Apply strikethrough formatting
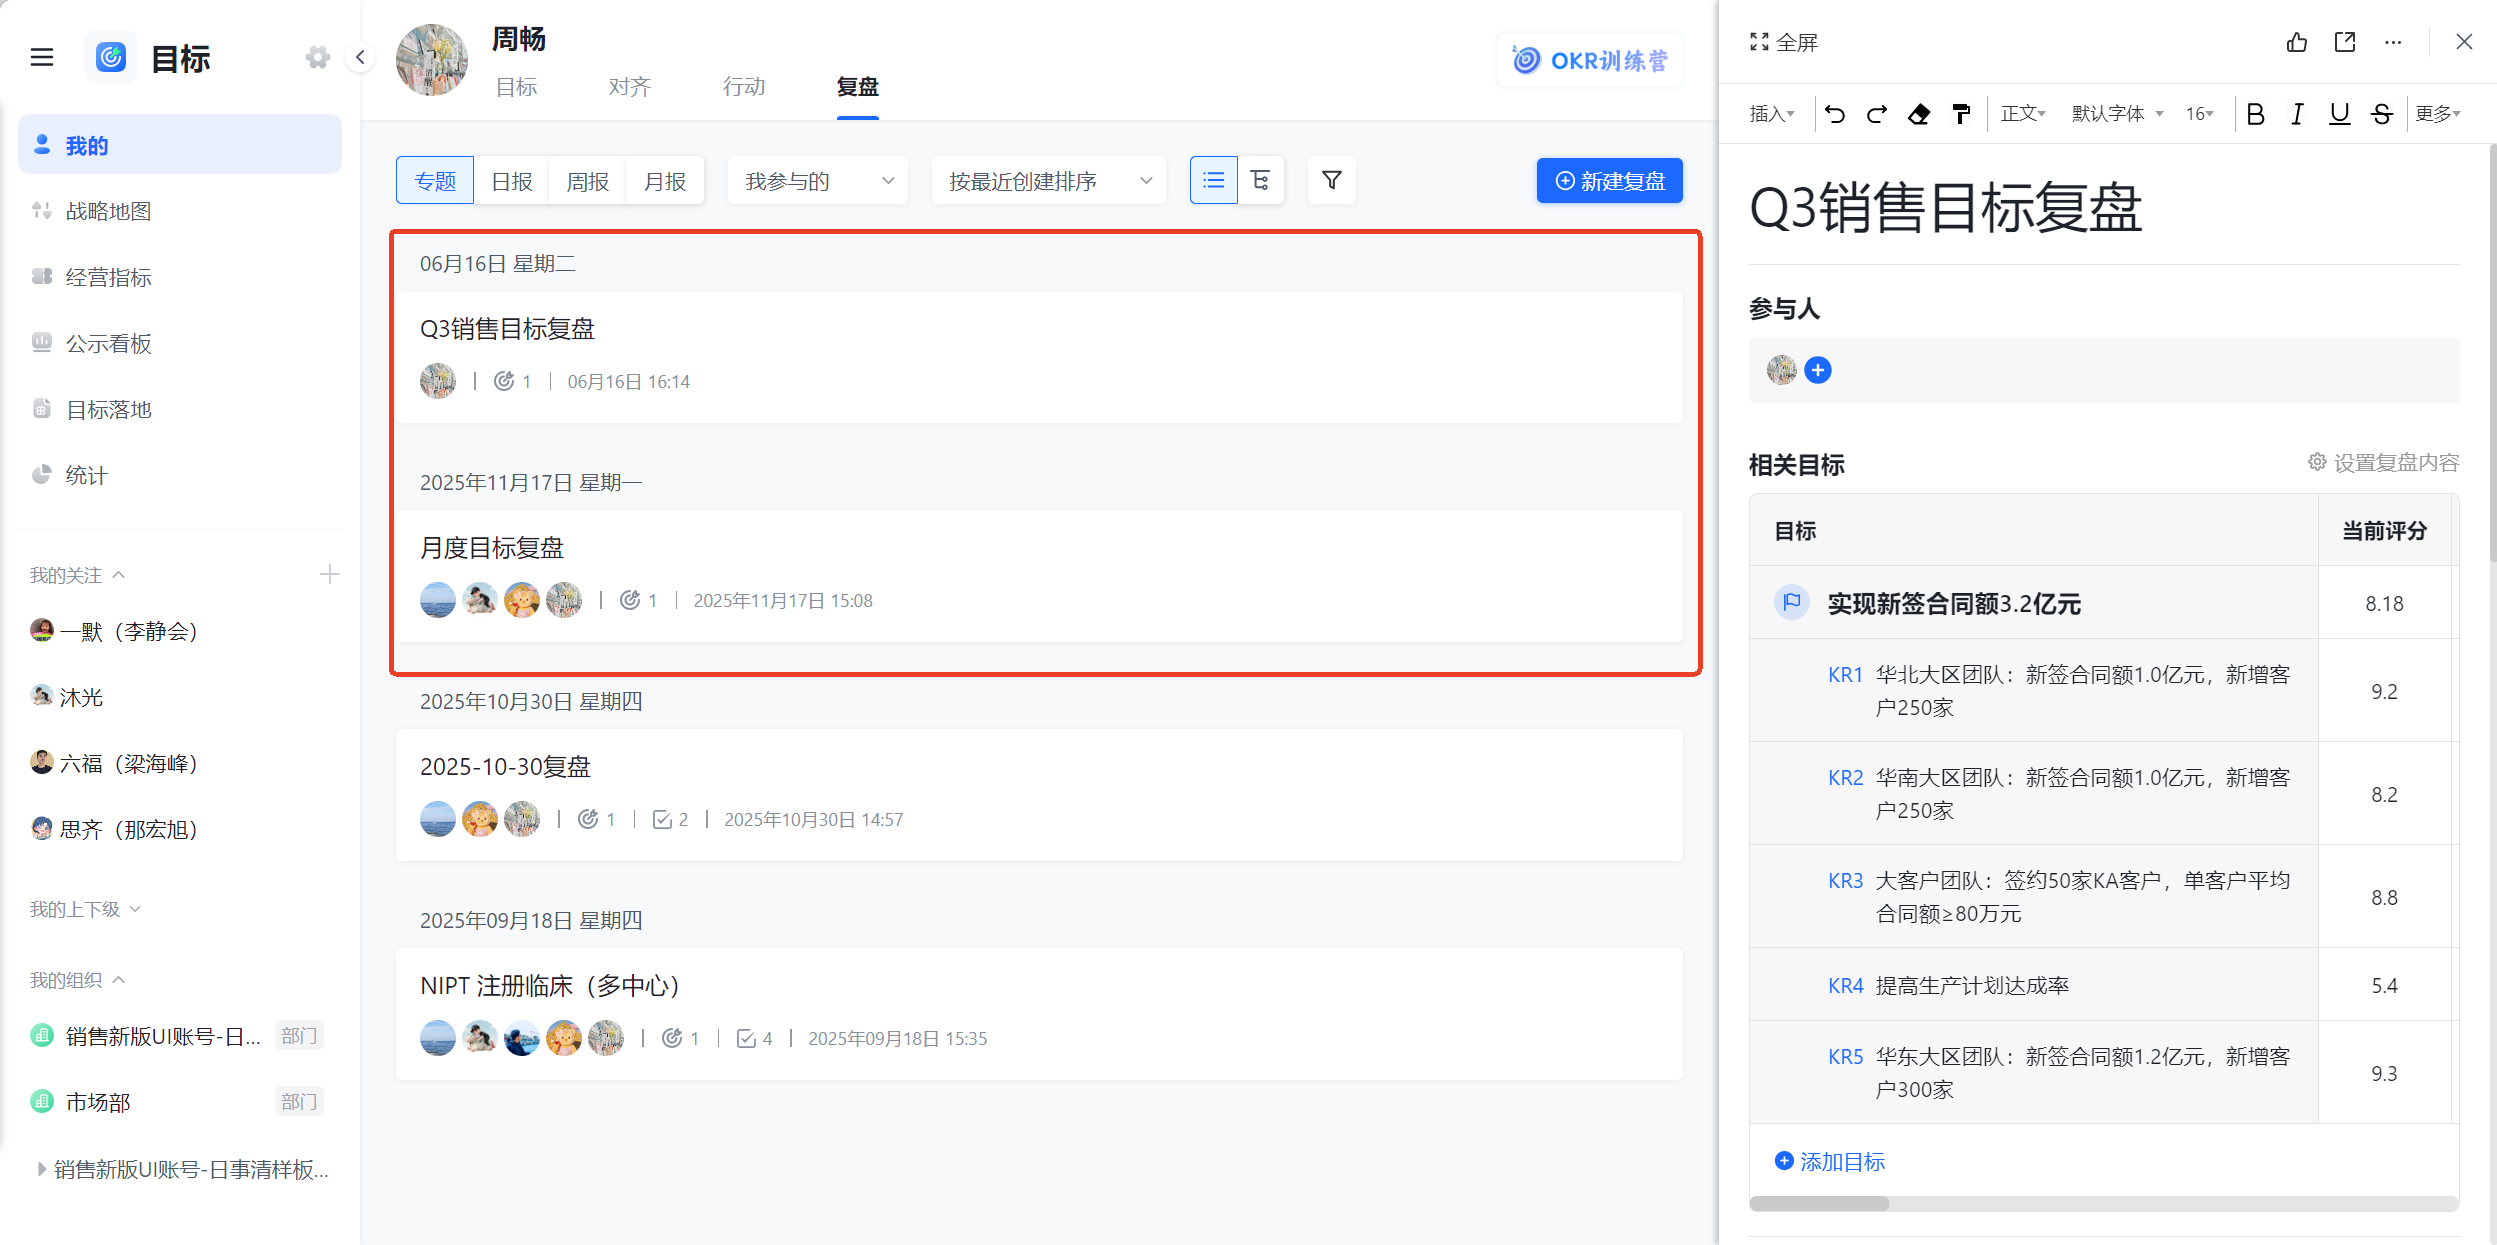 [x=2382, y=114]
